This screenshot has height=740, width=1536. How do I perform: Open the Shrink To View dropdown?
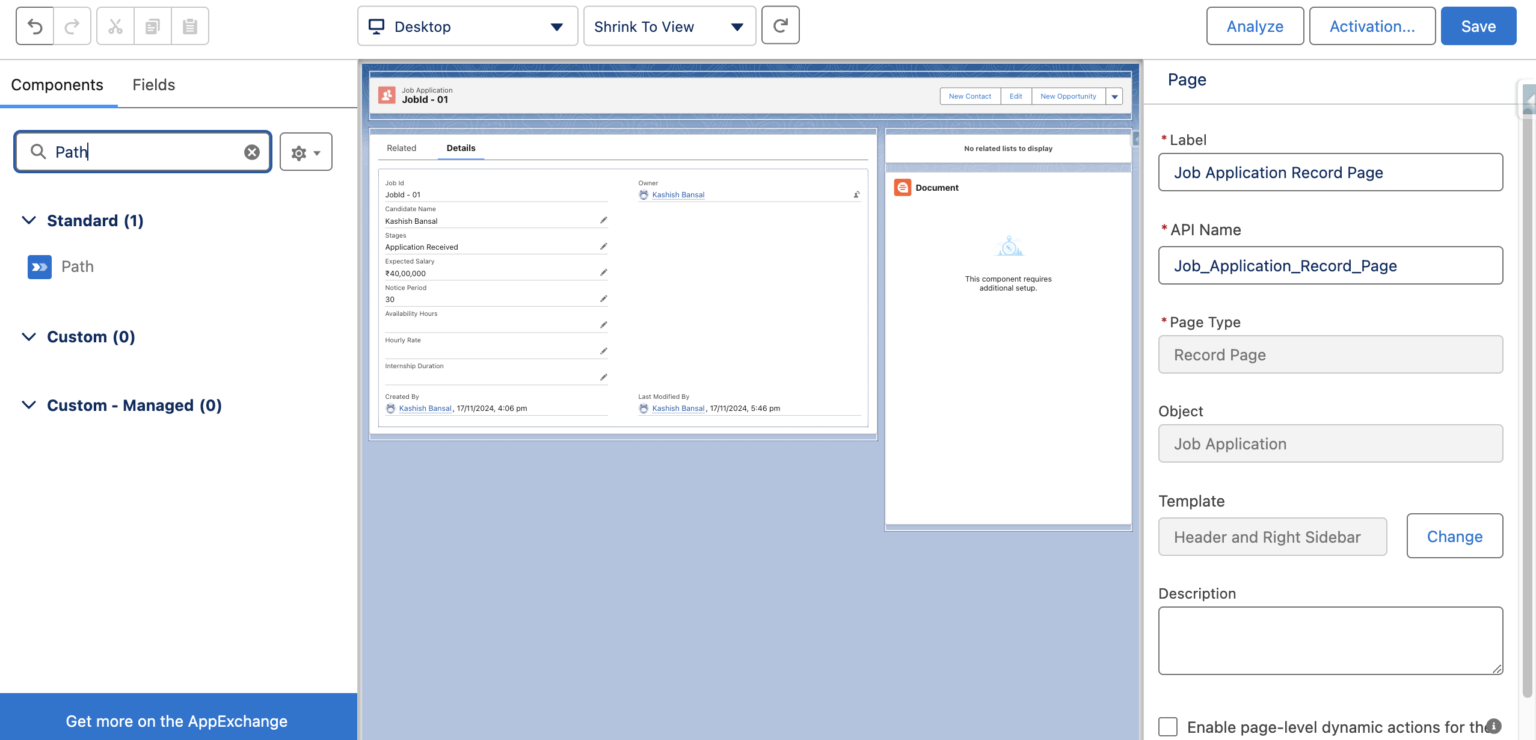669,26
